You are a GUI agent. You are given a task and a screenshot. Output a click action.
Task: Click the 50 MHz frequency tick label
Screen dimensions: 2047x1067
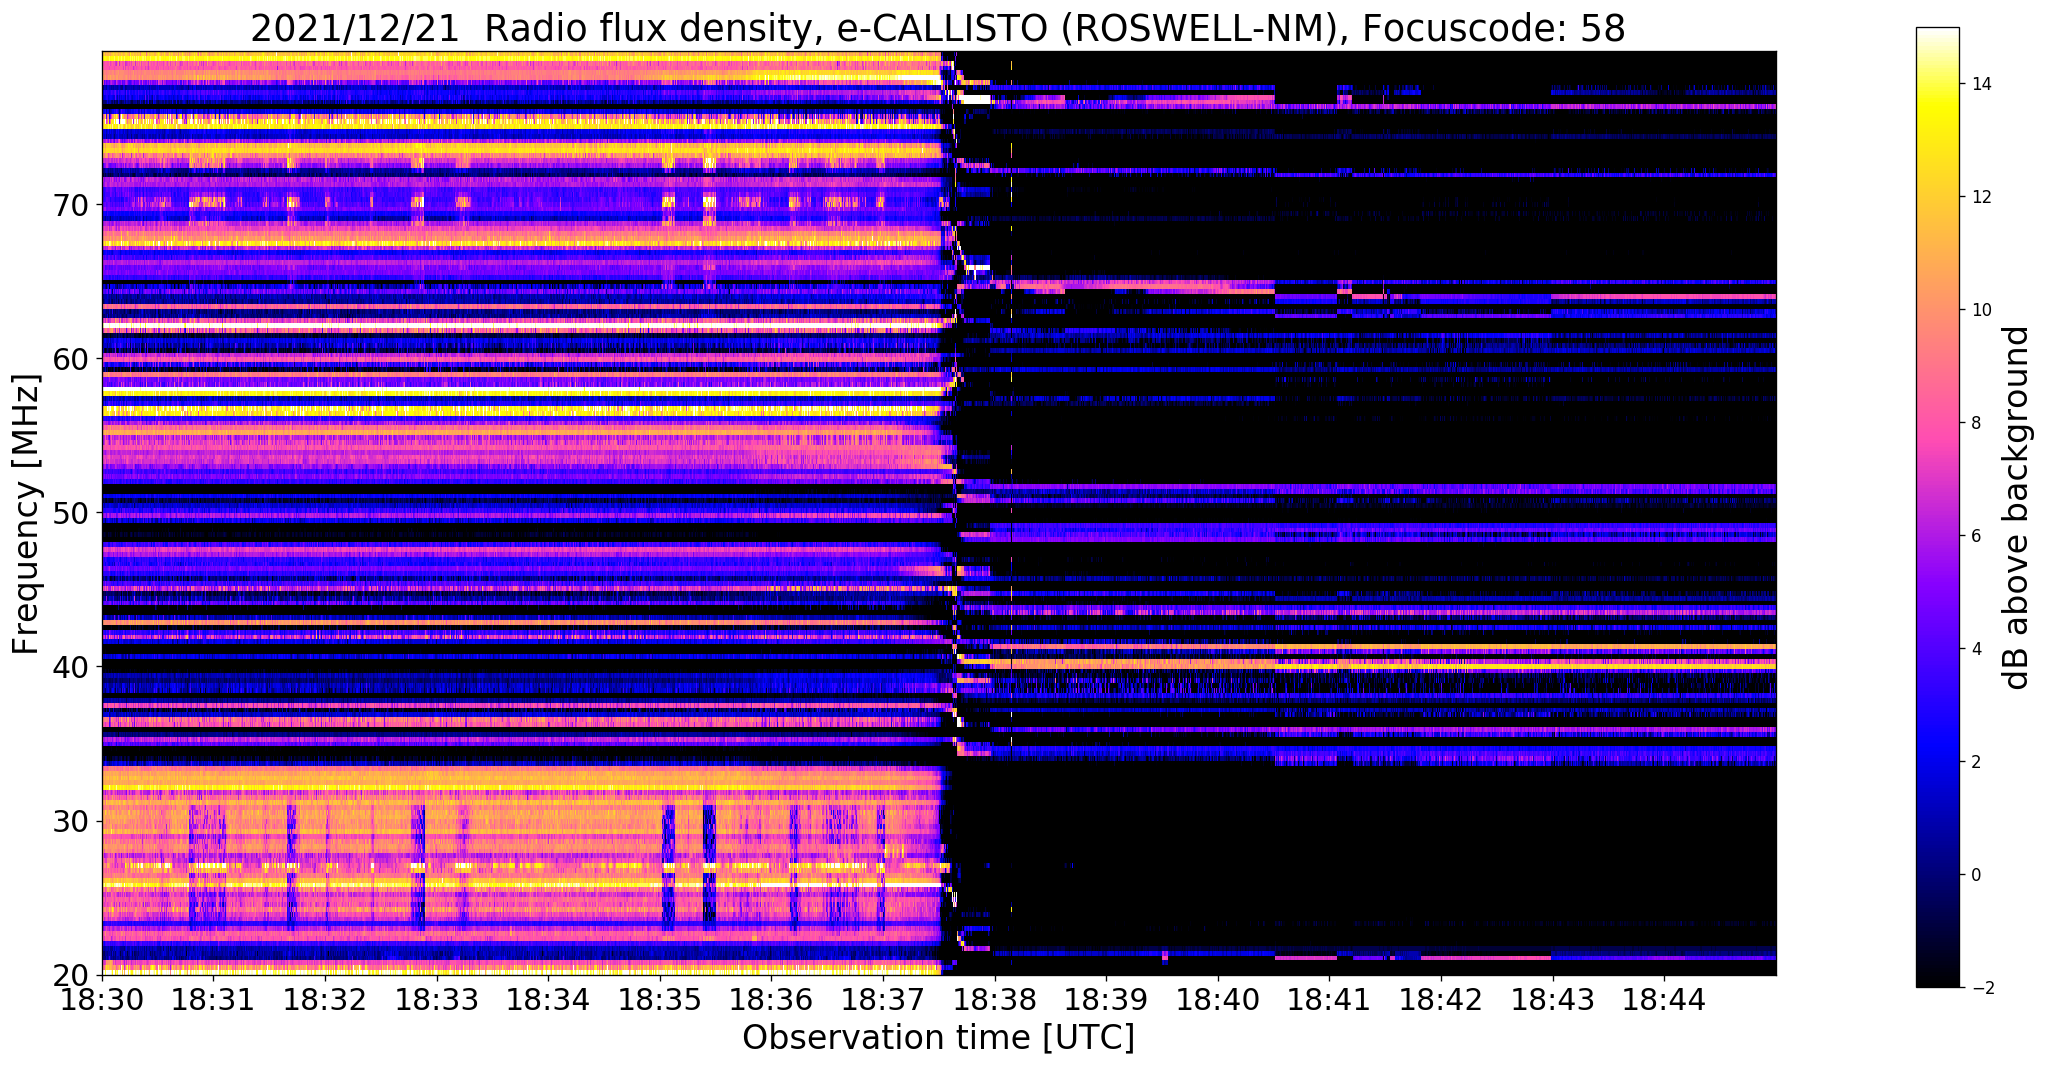pos(71,513)
